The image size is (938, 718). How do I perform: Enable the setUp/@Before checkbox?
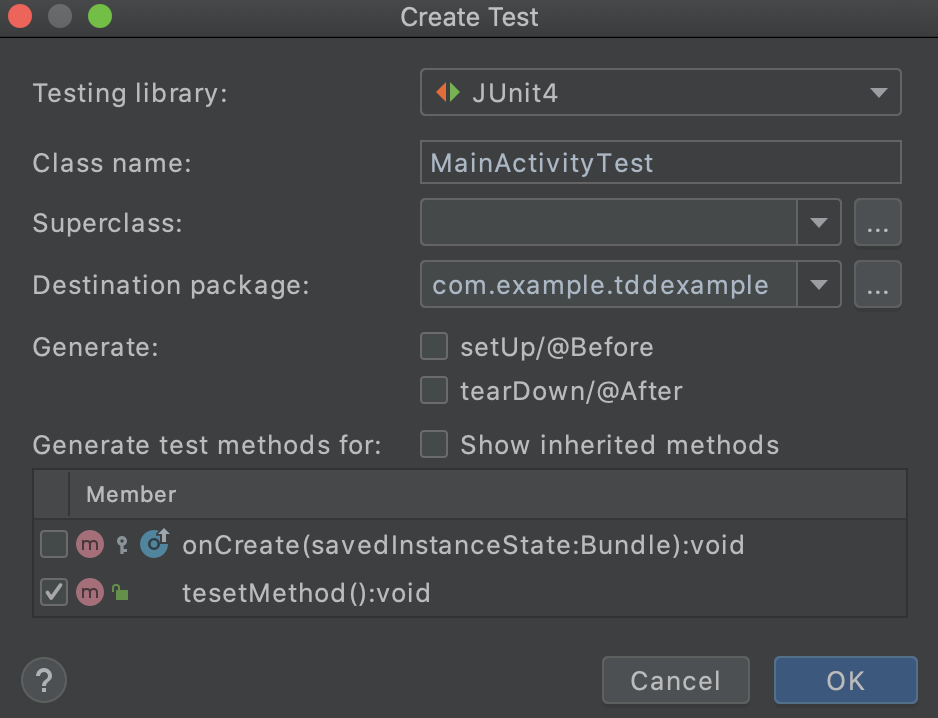pos(434,347)
